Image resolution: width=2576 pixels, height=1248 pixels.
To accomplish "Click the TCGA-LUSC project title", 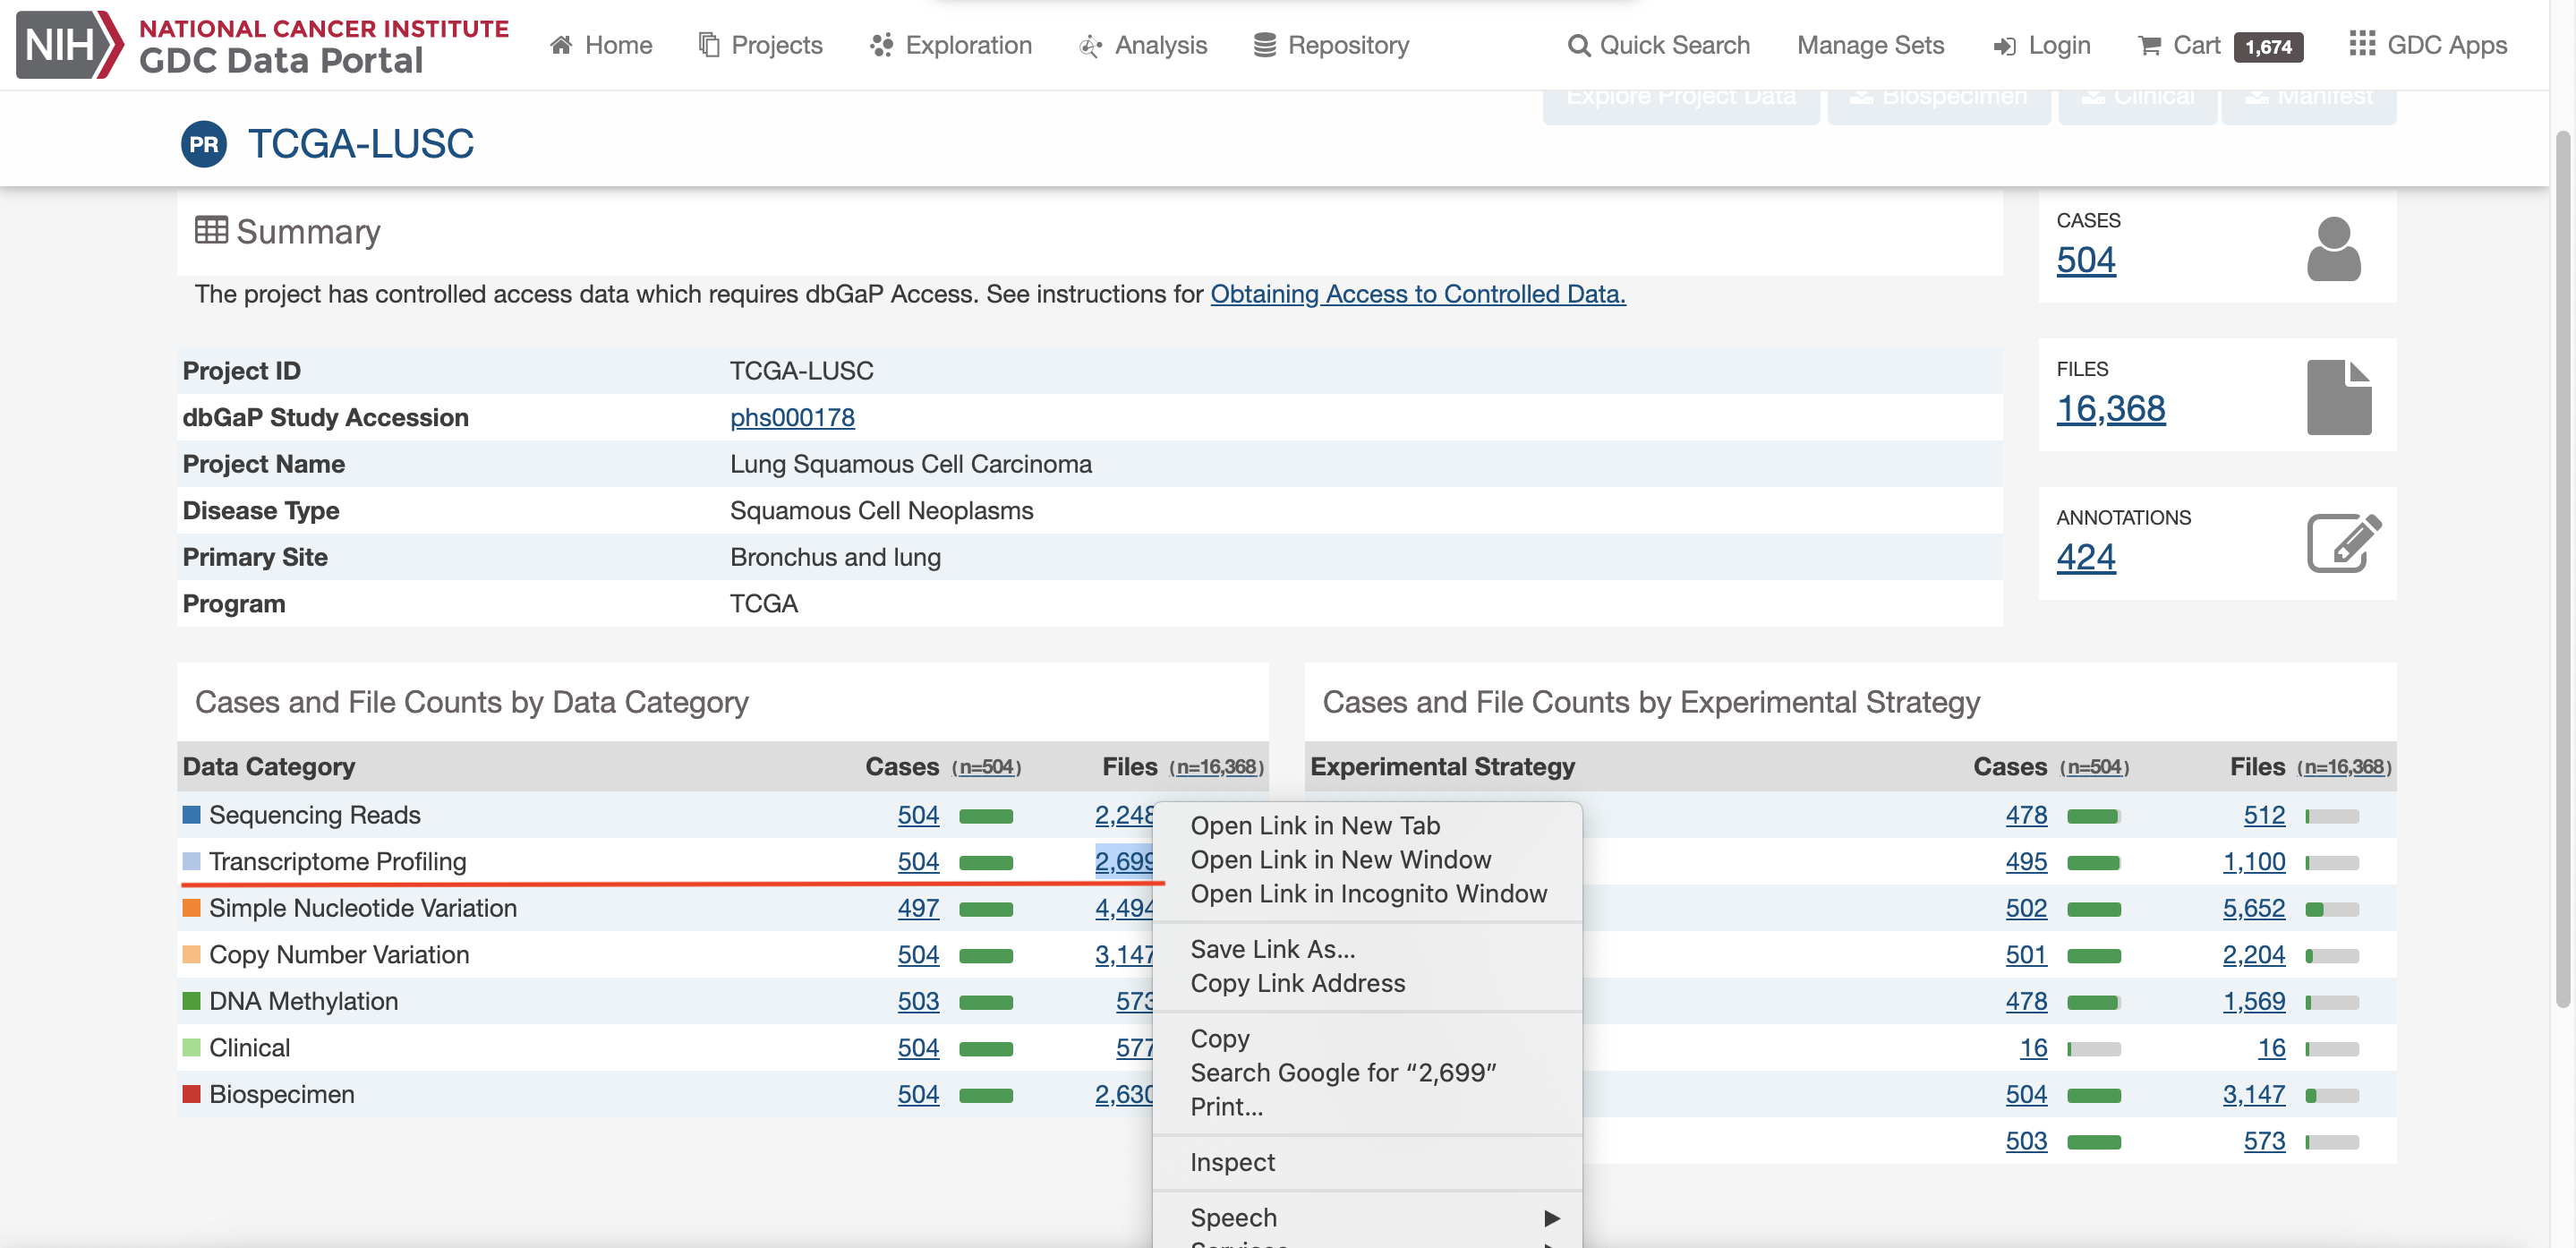I will pyautogui.click(x=361, y=144).
